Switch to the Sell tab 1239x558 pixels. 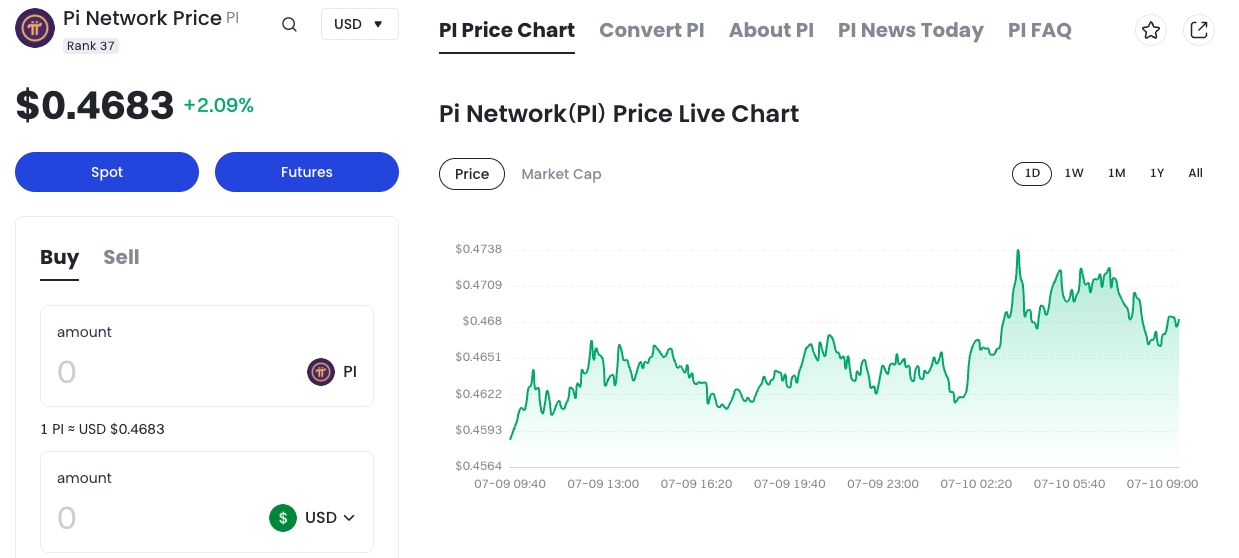121,257
